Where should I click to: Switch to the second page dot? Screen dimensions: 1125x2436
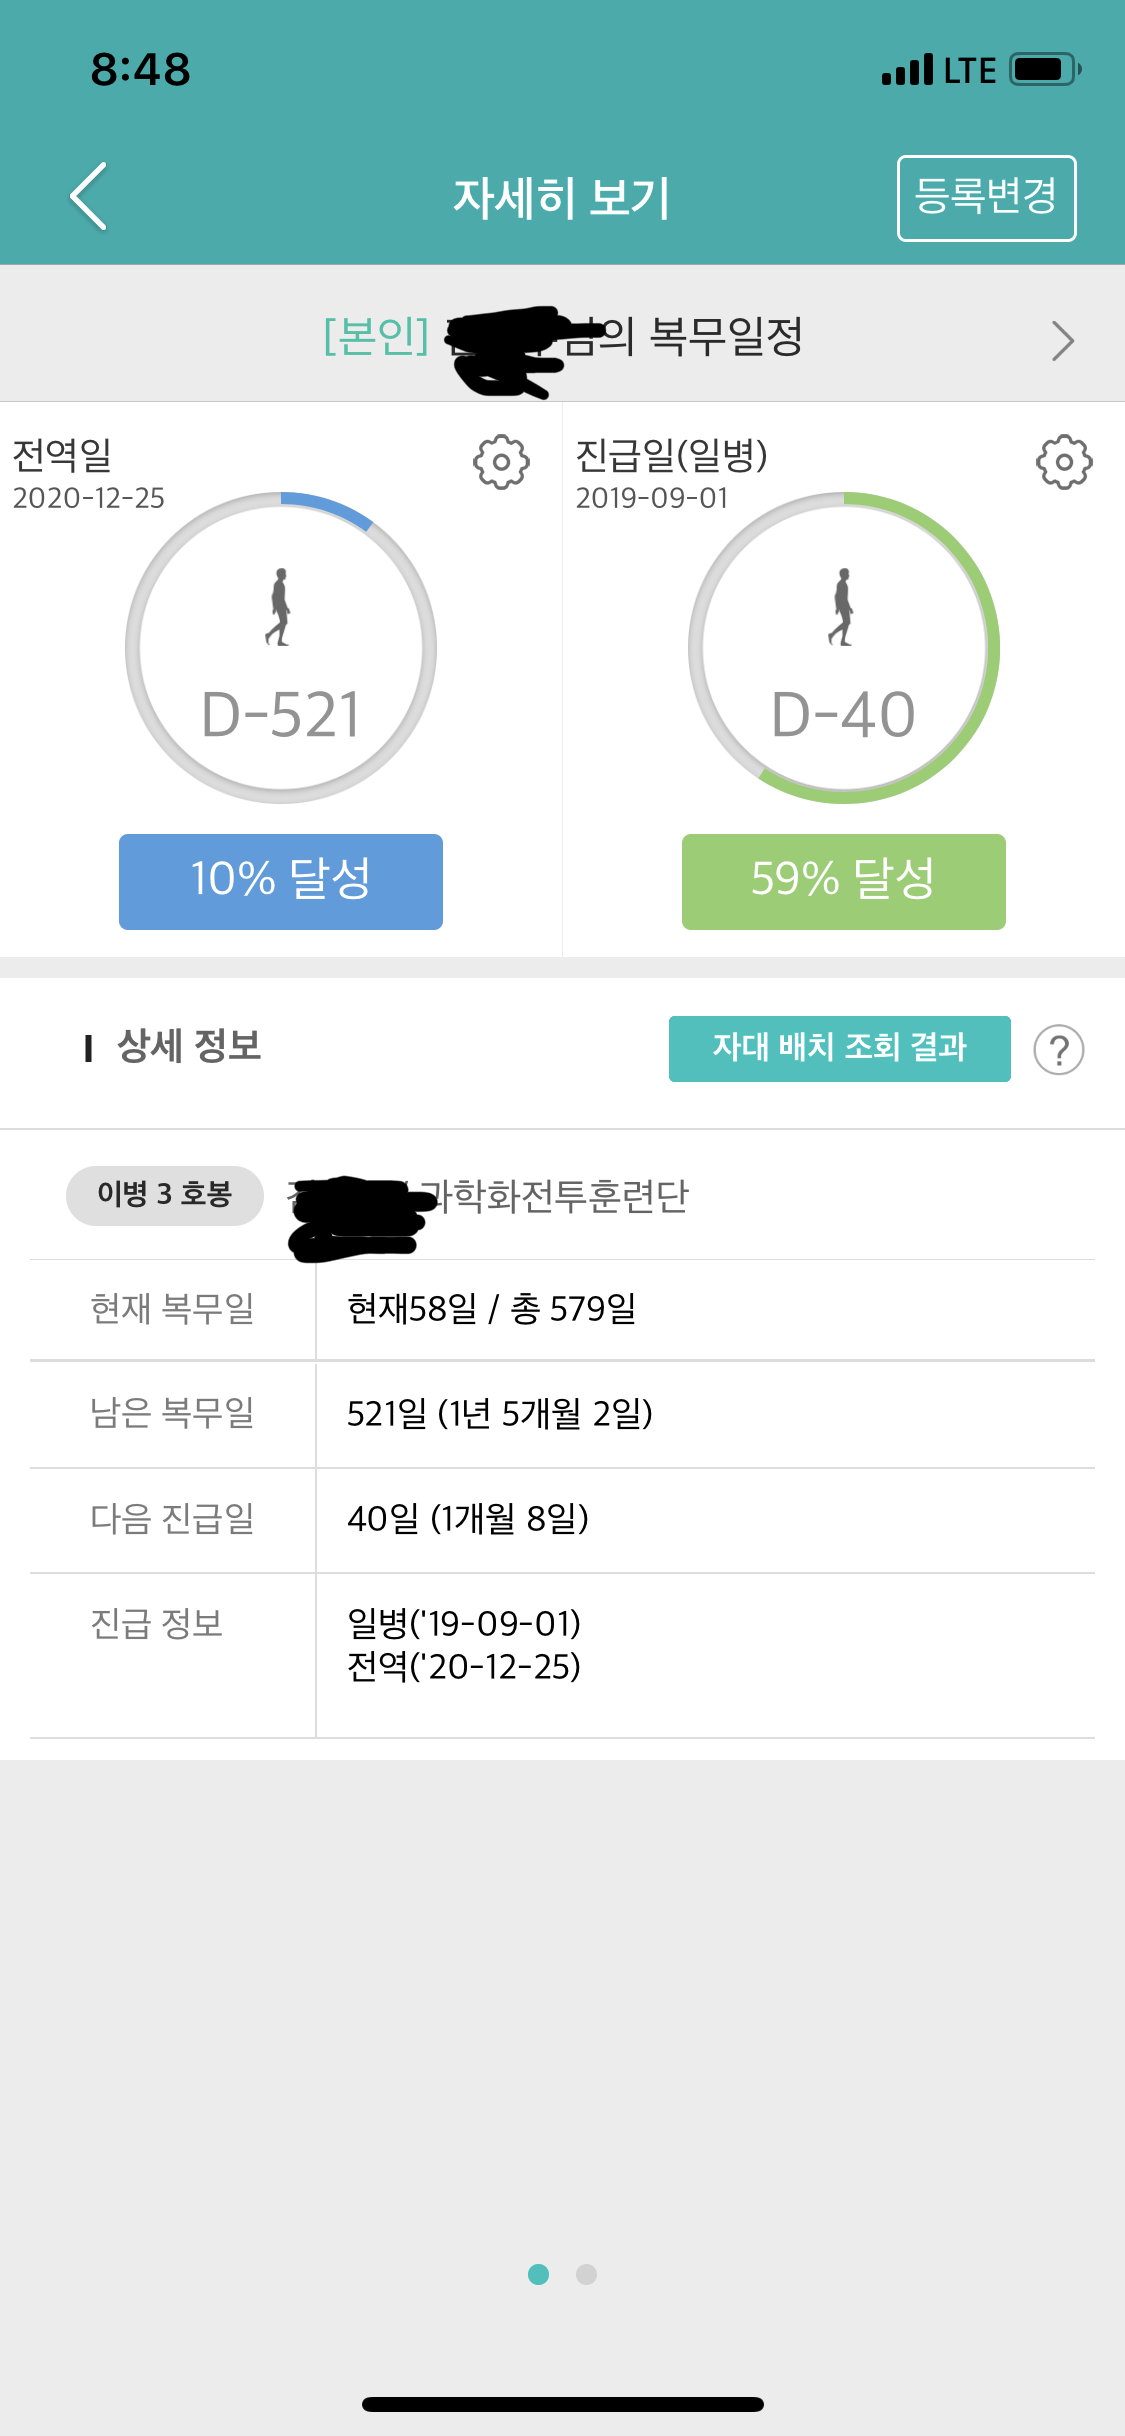click(x=587, y=2275)
